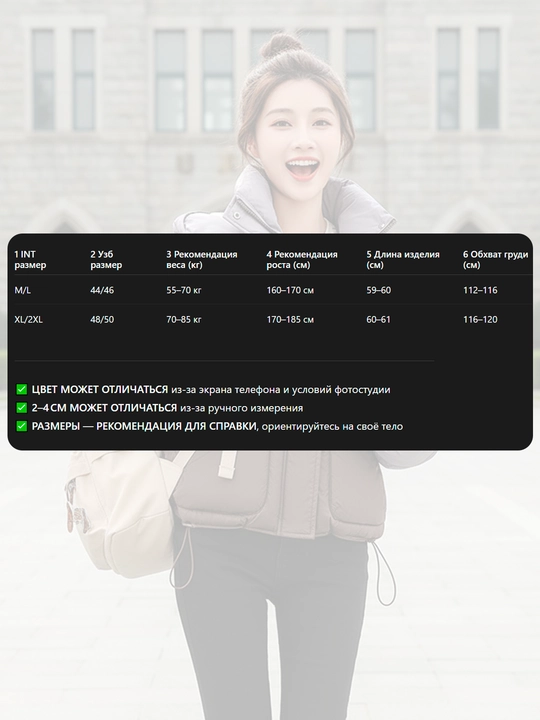
Task: Click the '5 Длина изделия (см)' header
Action: [403, 259]
